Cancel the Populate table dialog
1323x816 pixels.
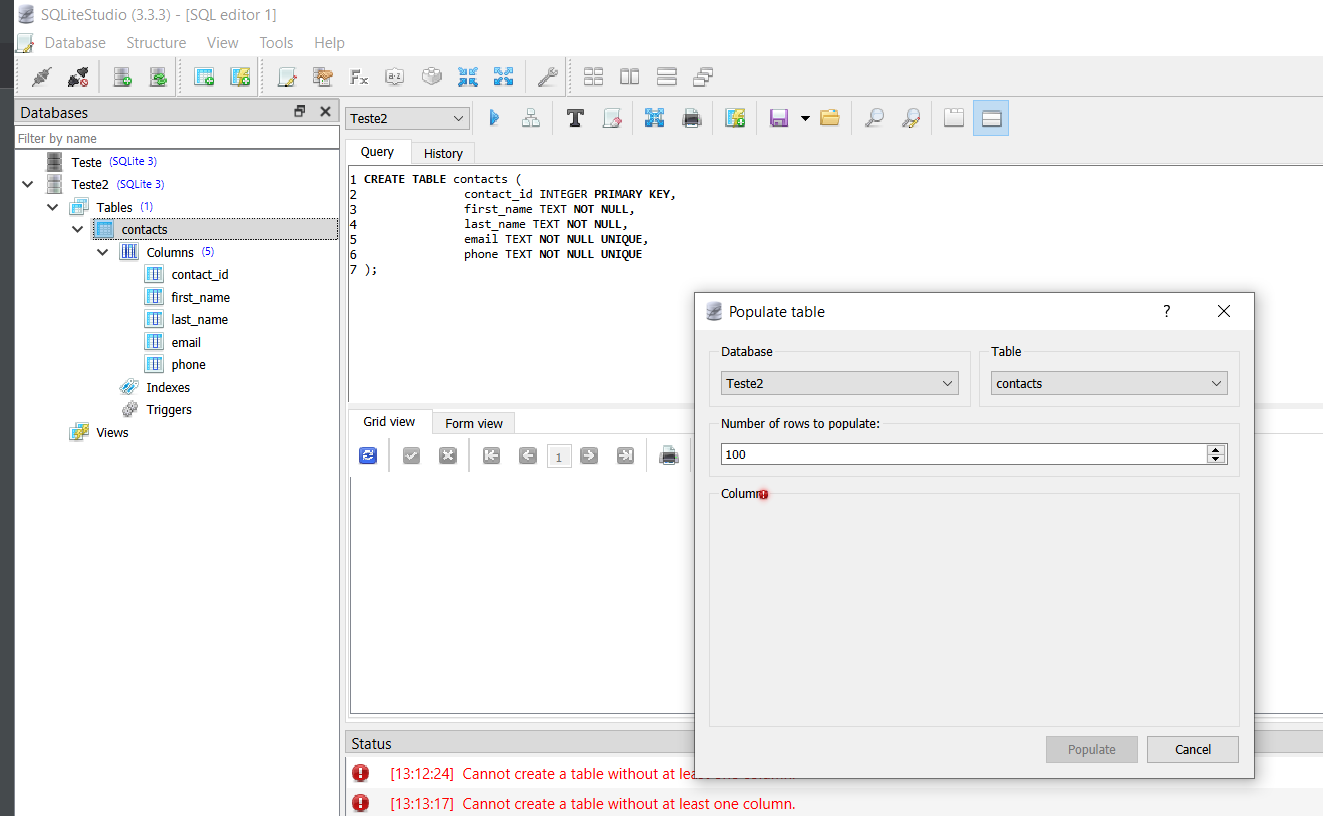1192,749
